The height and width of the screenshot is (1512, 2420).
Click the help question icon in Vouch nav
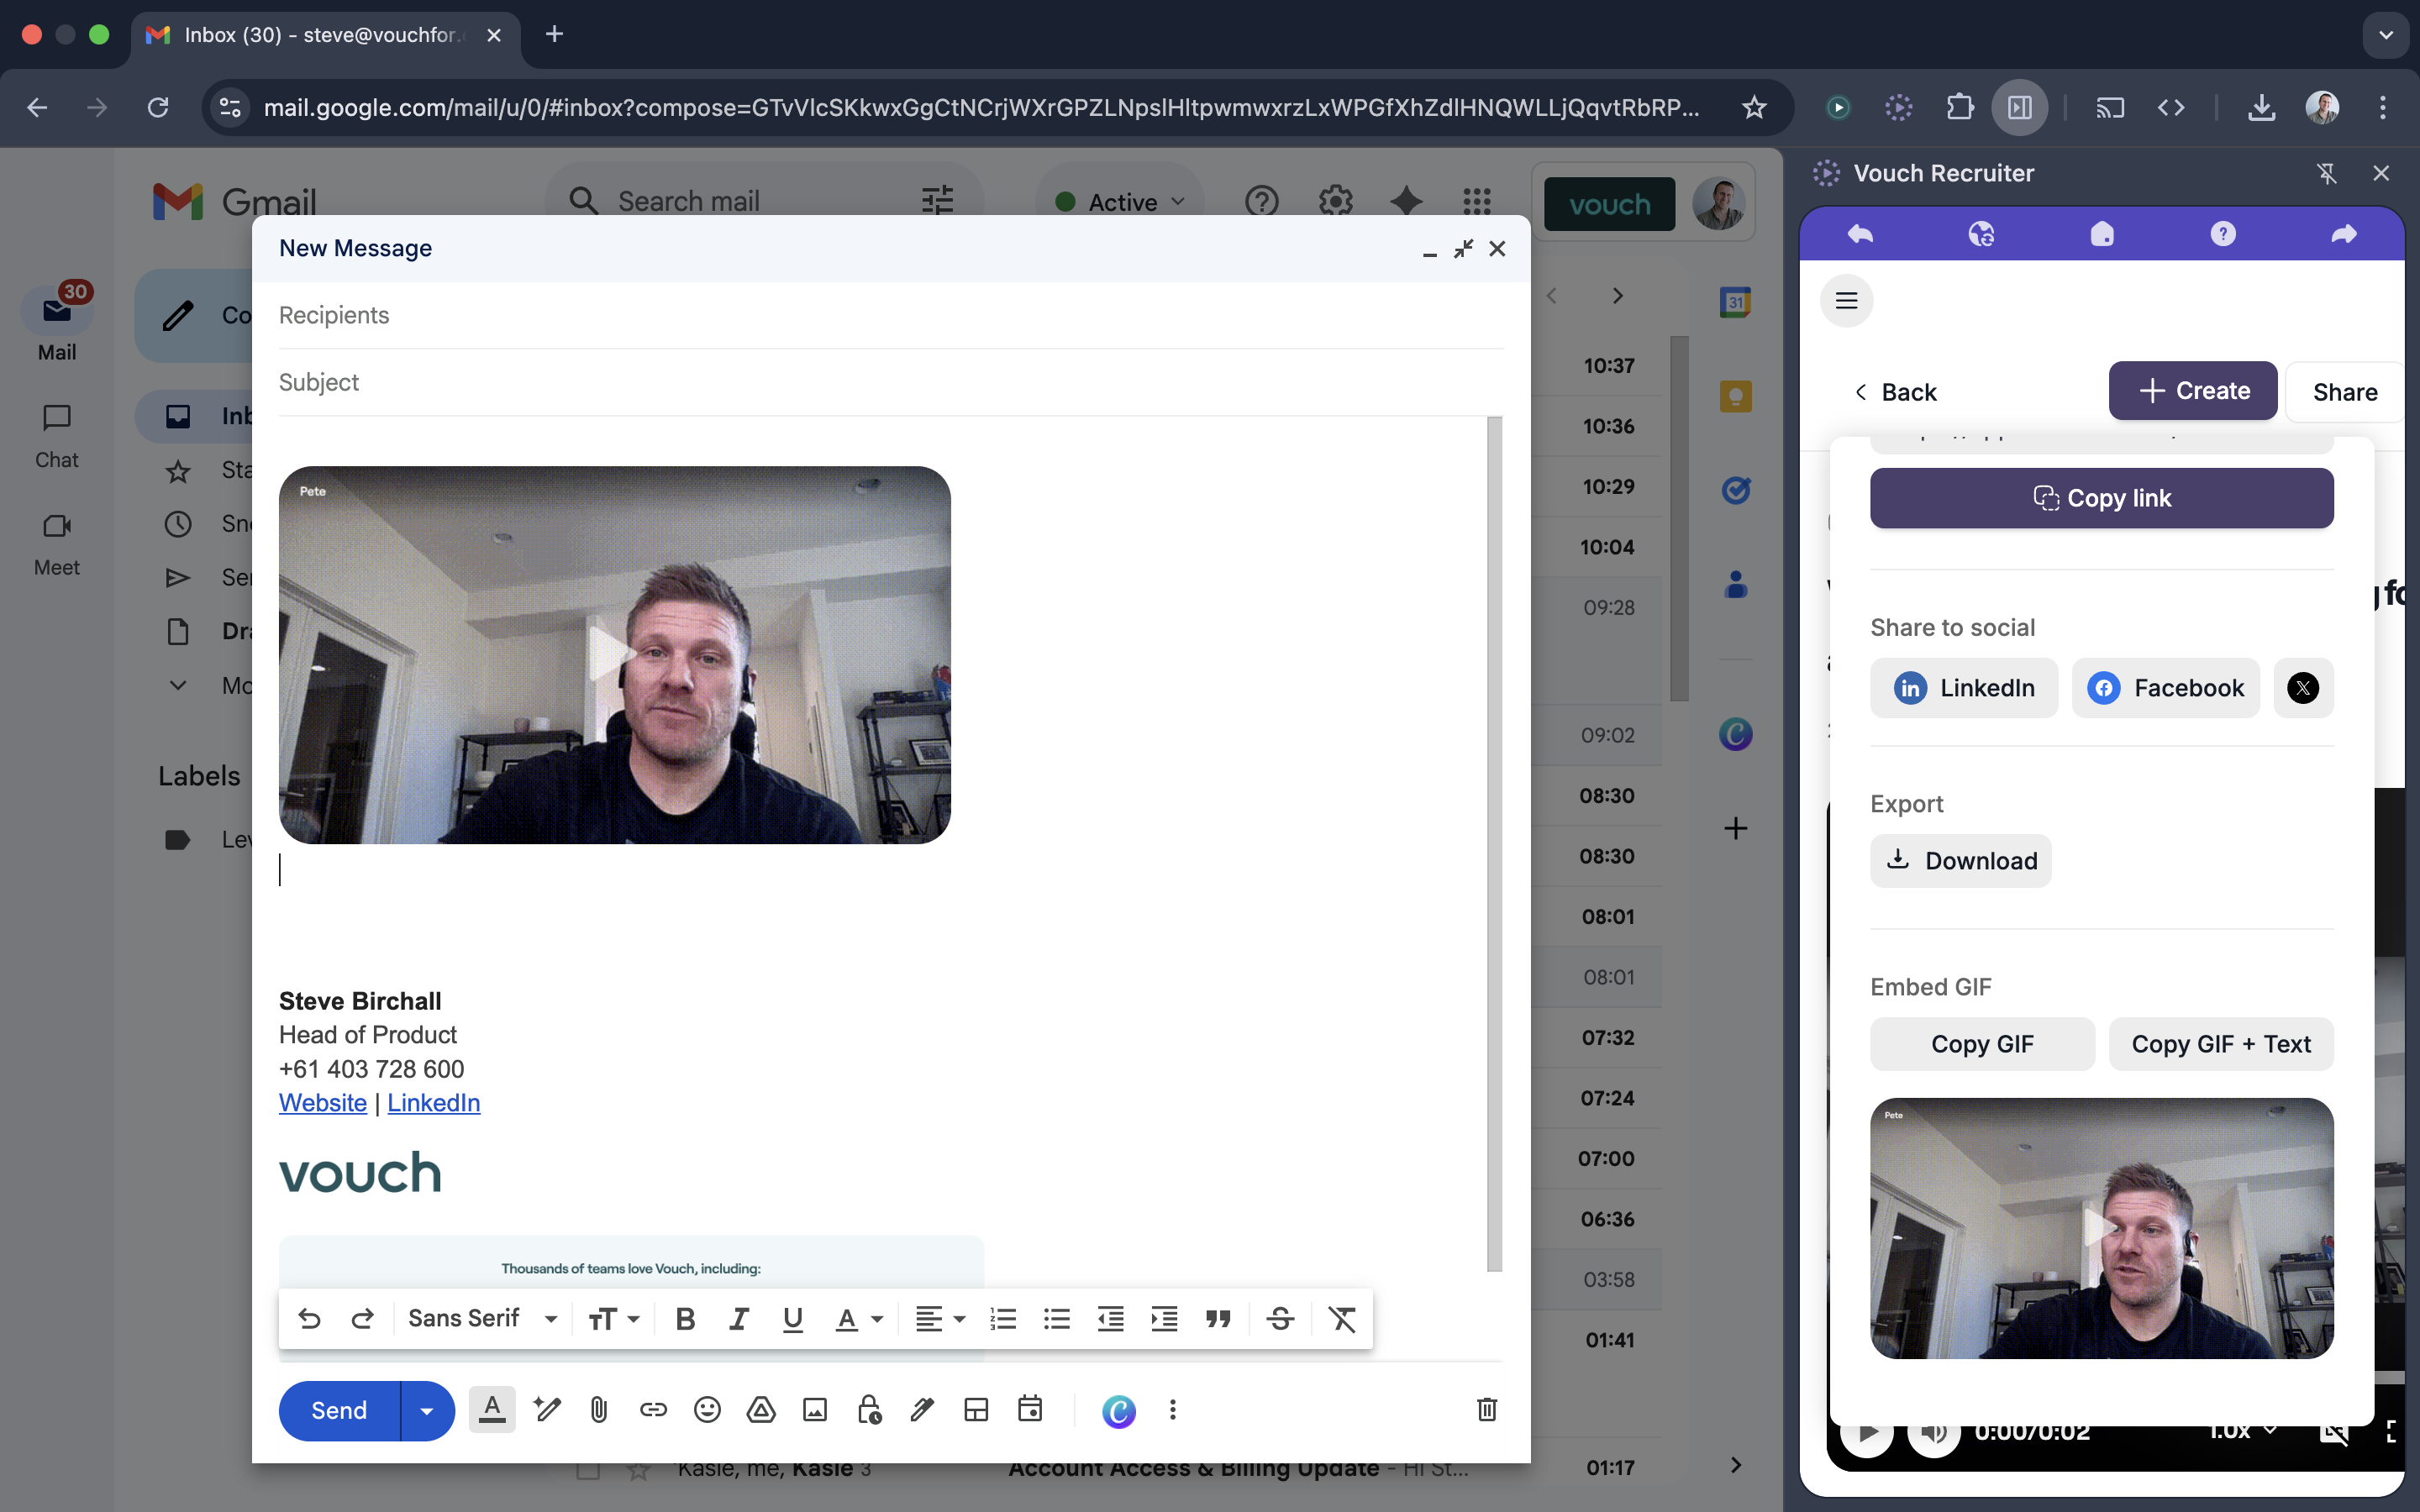pos(2222,234)
